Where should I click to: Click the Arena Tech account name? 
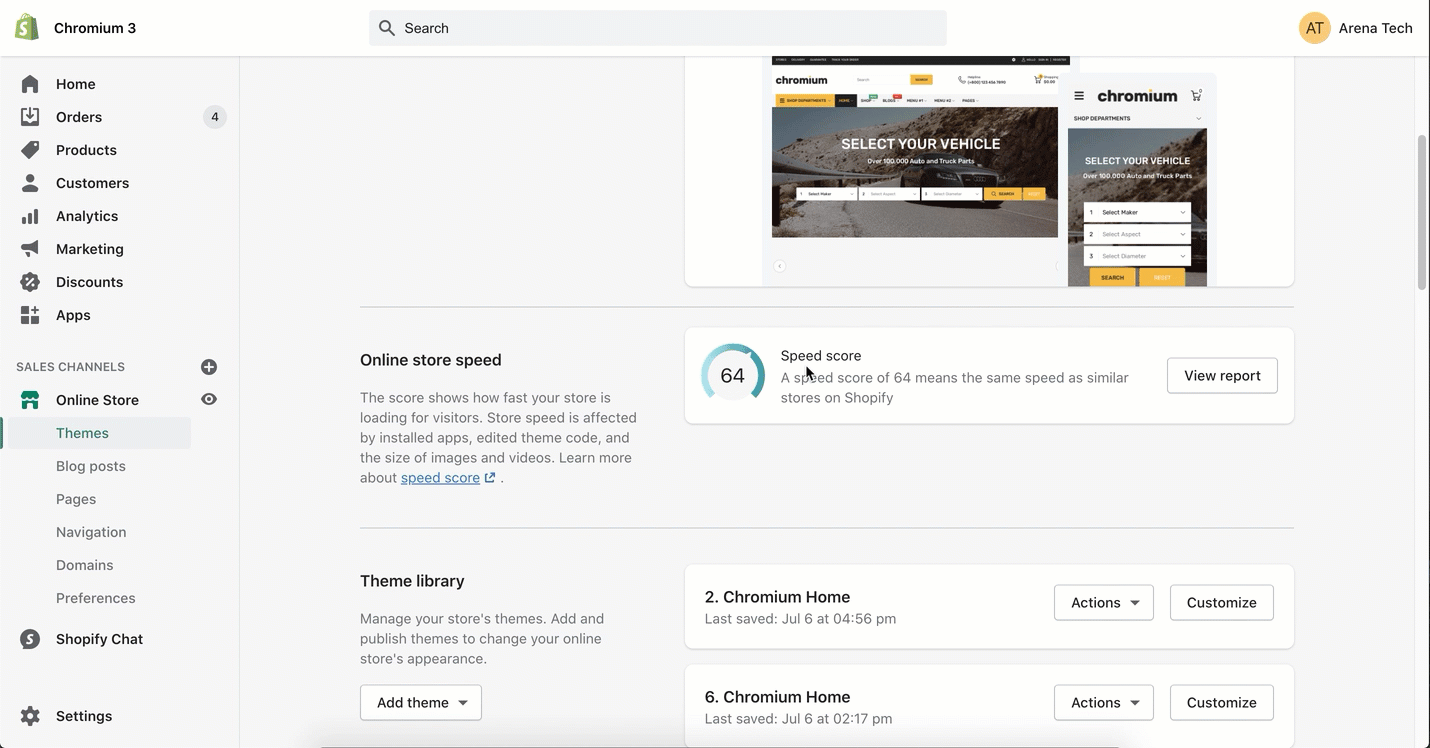pos(1375,28)
